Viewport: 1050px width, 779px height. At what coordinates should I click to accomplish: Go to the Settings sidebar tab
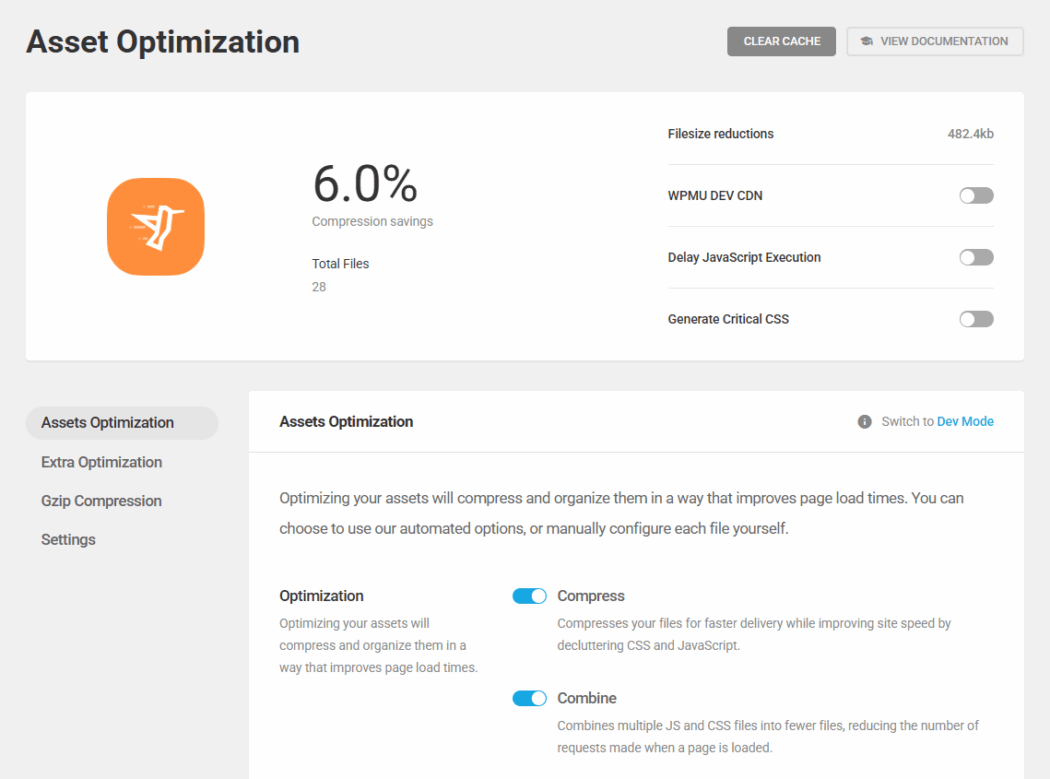68,540
